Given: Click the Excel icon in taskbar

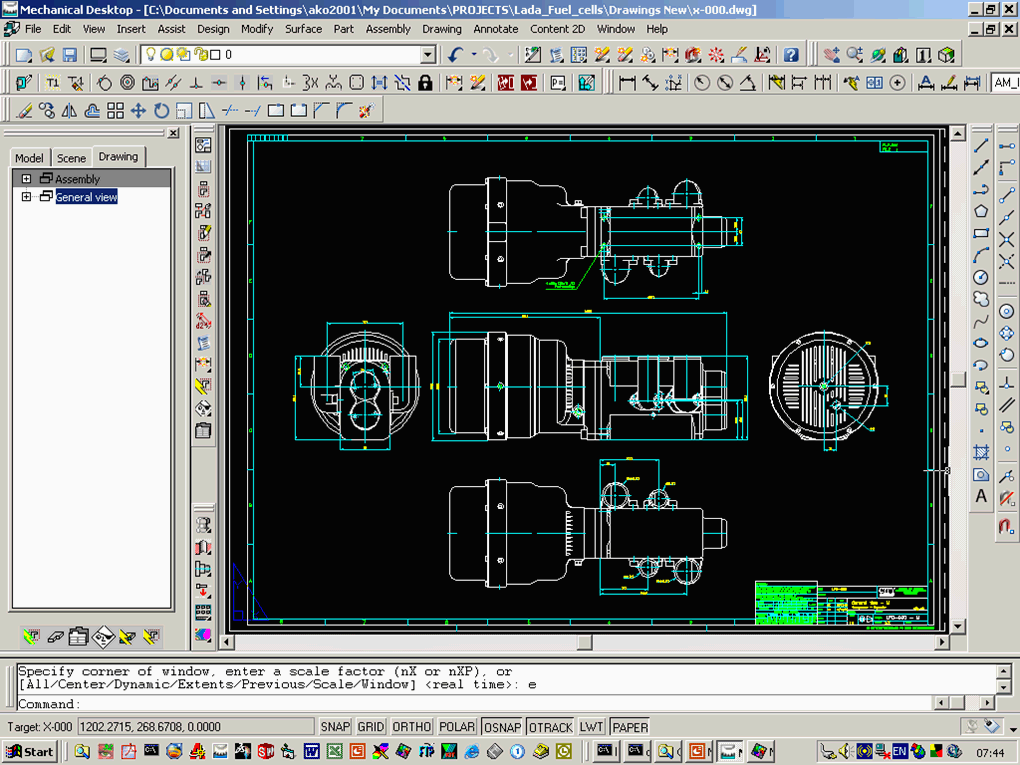Looking at the screenshot, I should tap(334, 751).
